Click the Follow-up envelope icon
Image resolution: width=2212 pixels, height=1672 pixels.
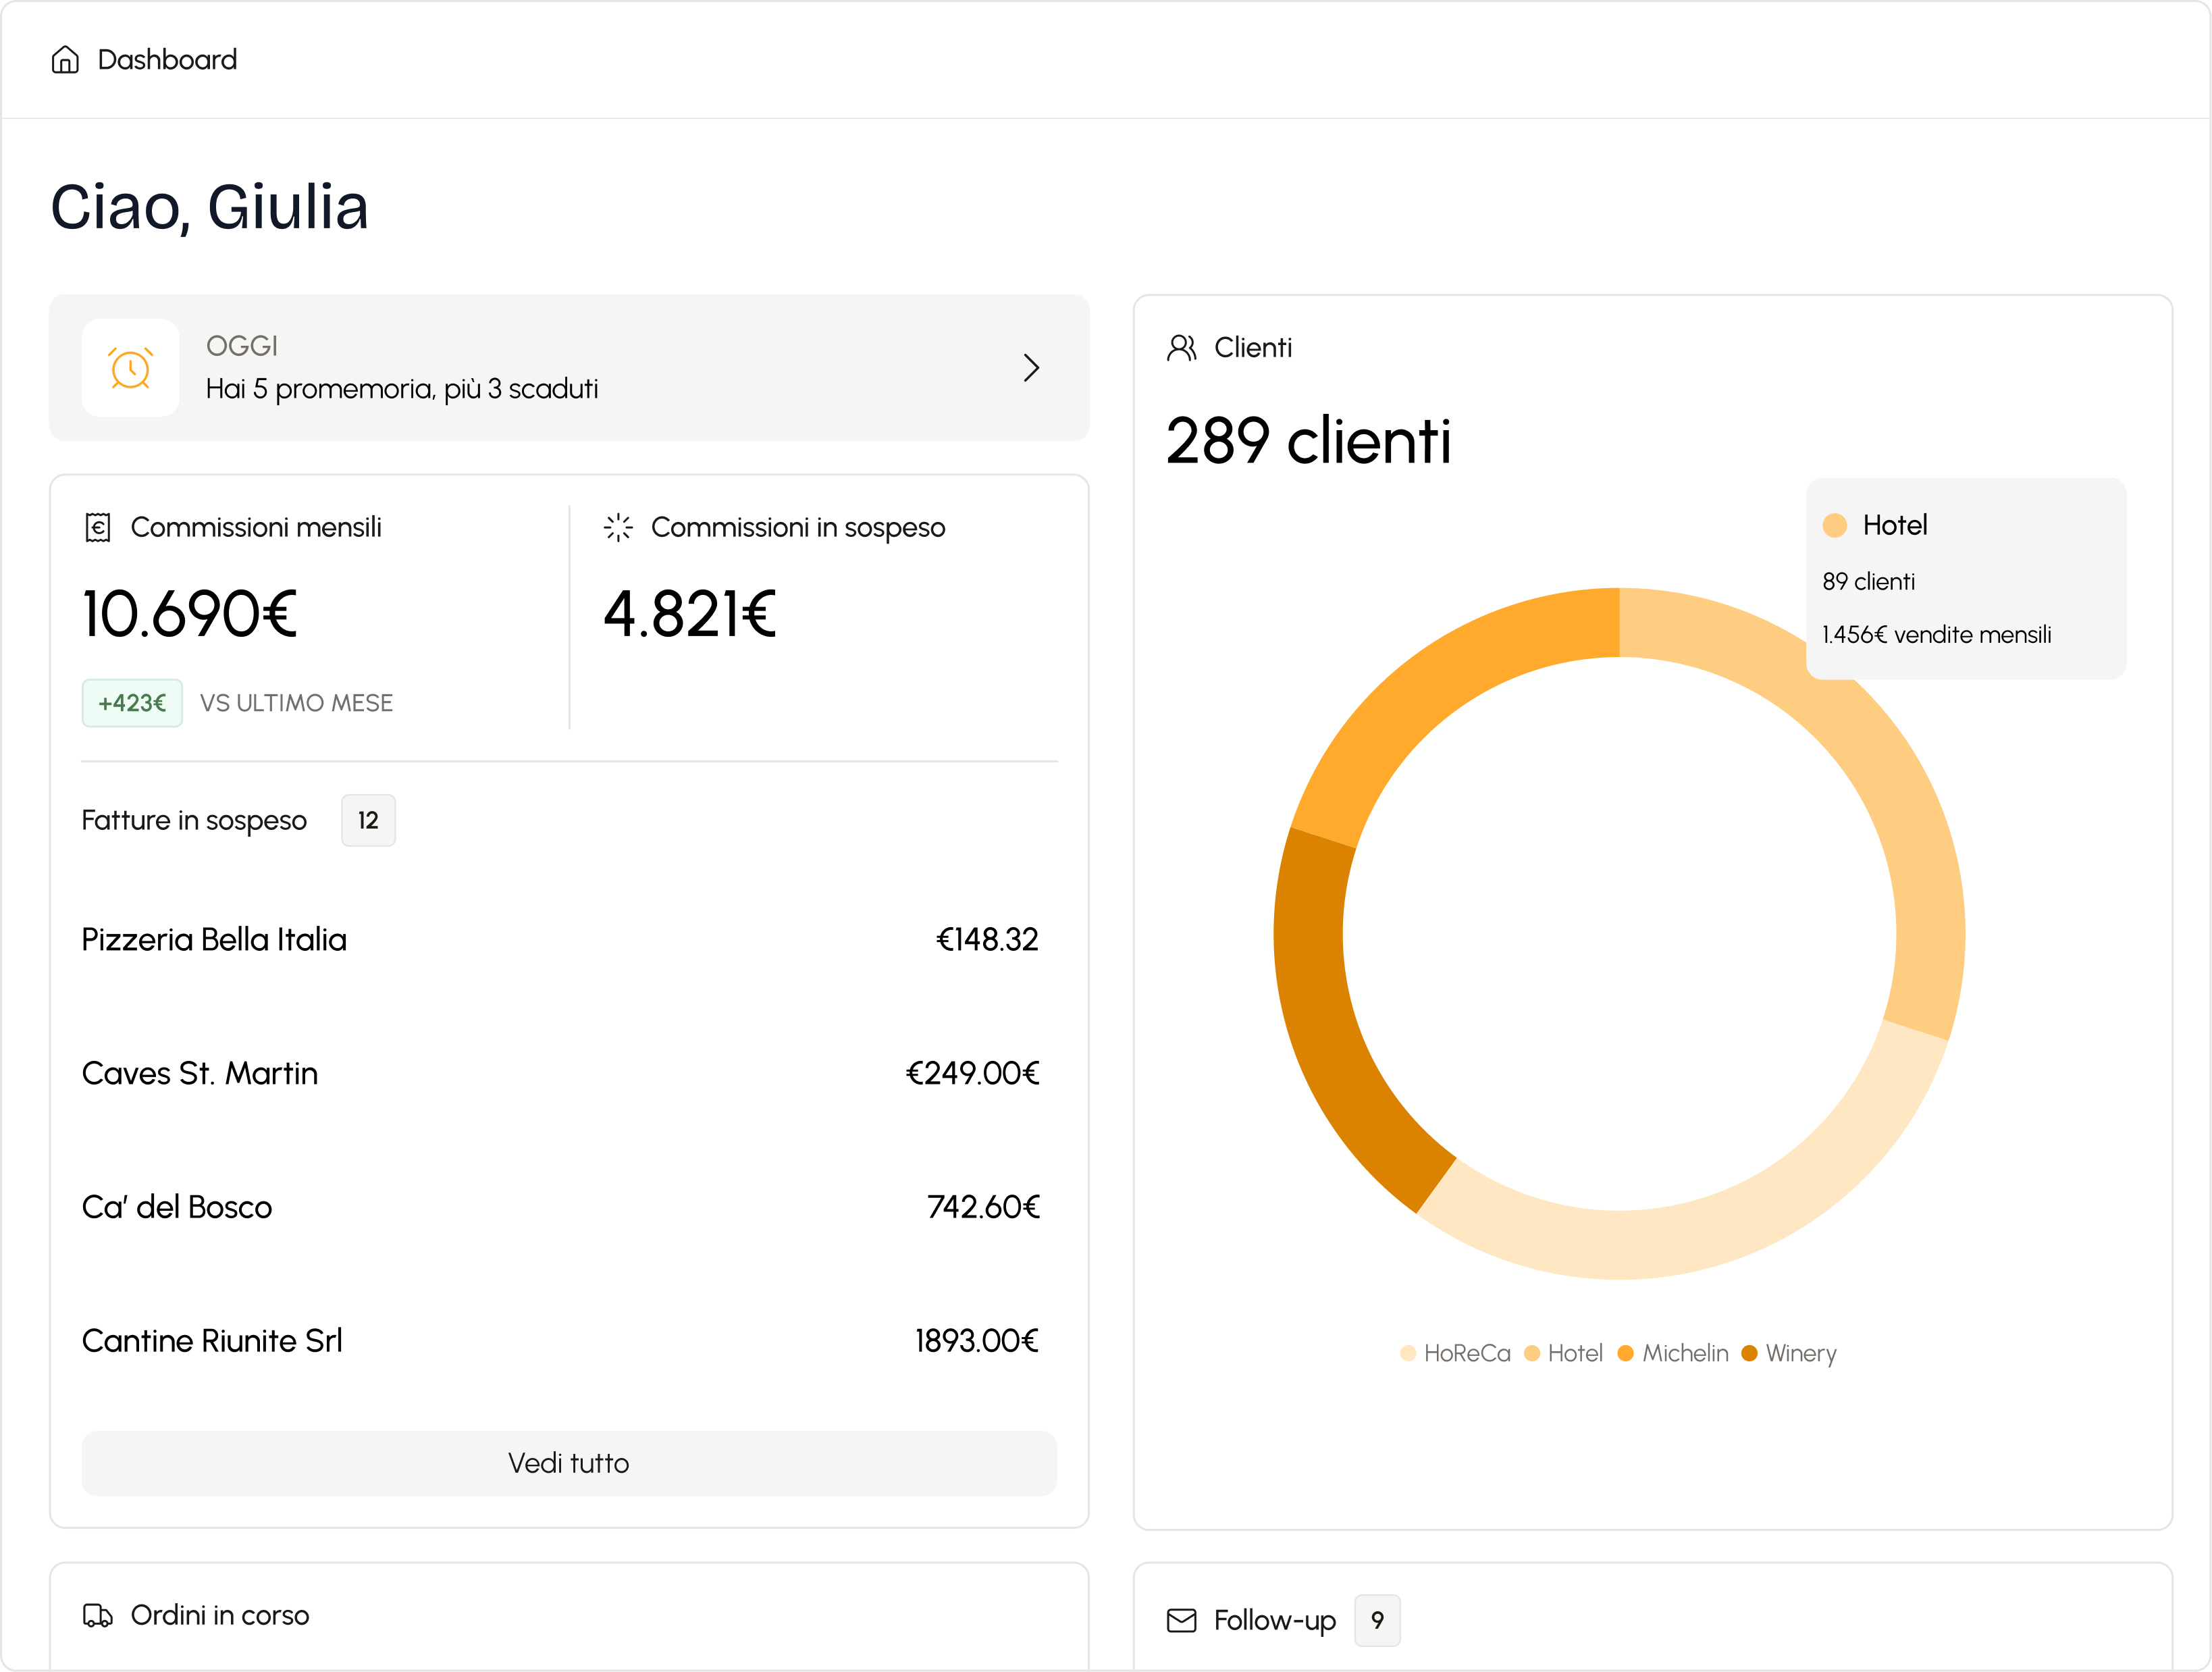[x=1181, y=1620]
